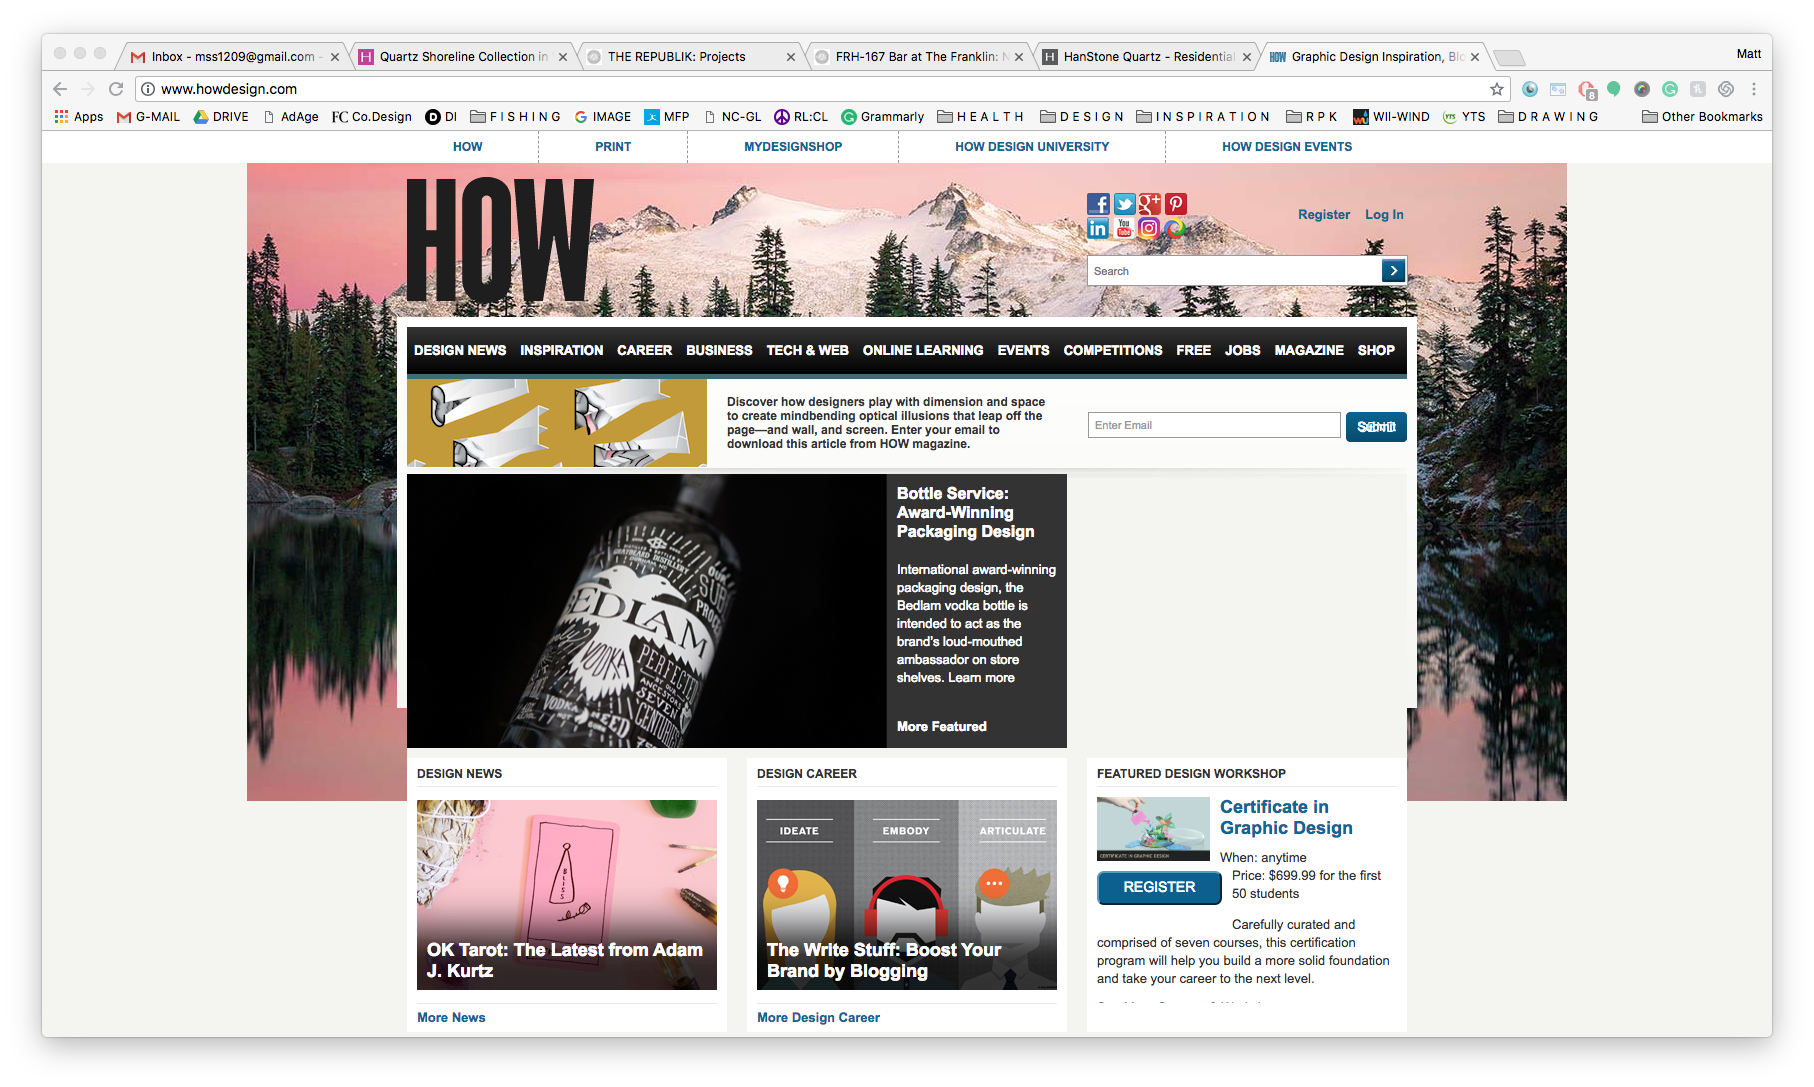Go back with the browser back arrow
1814x1087 pixels.
(x=60, y=89)
